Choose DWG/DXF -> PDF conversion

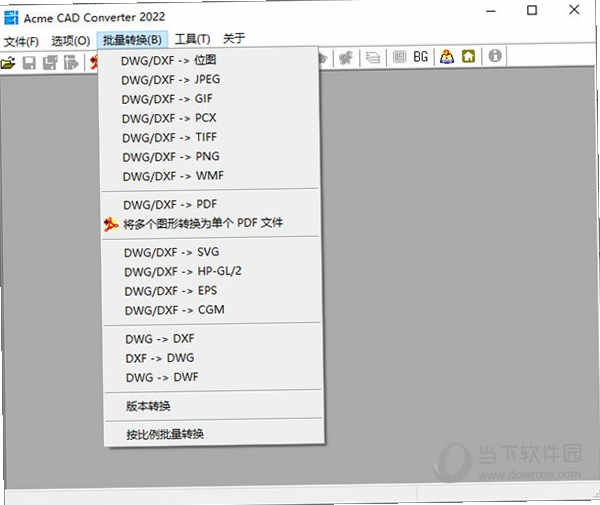coord(210,204)
